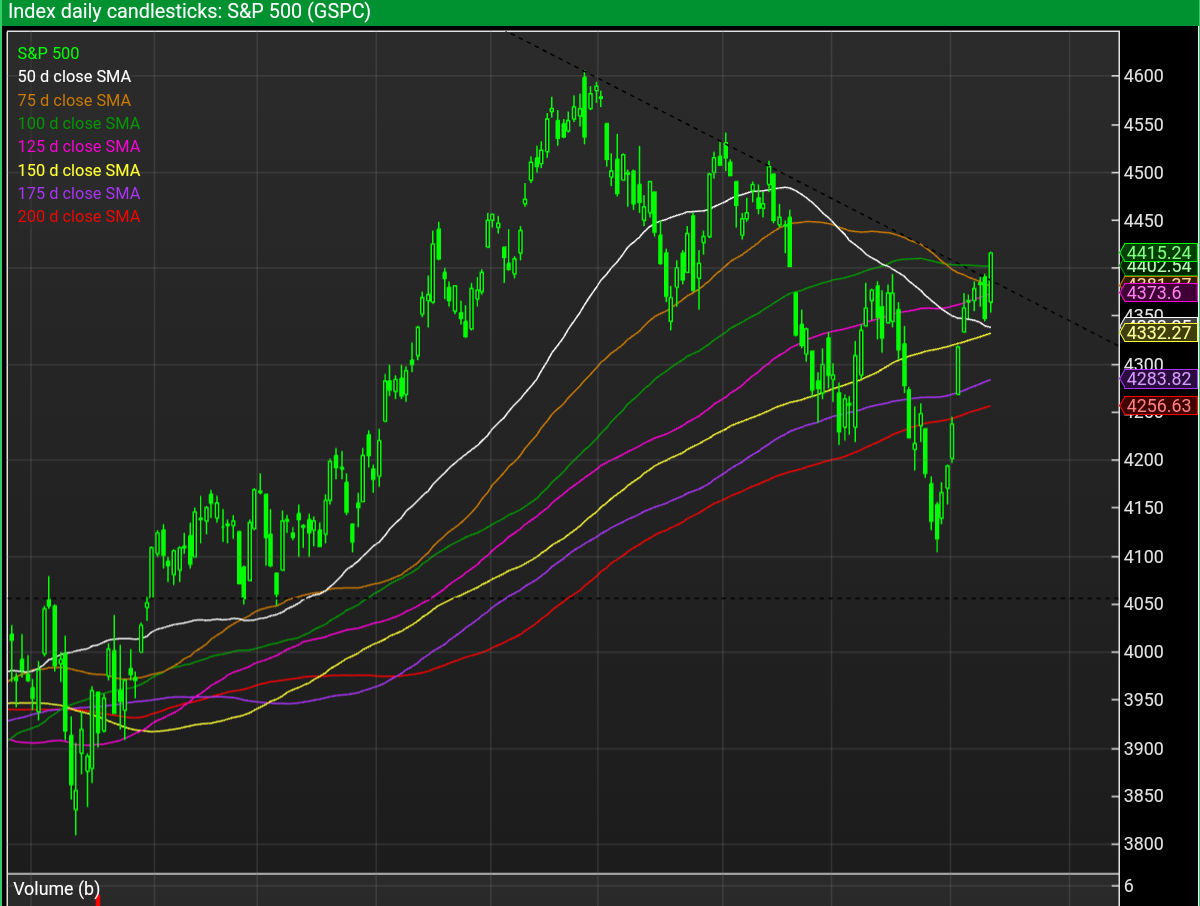
Task: Click the 3900 price axis label
Action: coord(1143,748)
